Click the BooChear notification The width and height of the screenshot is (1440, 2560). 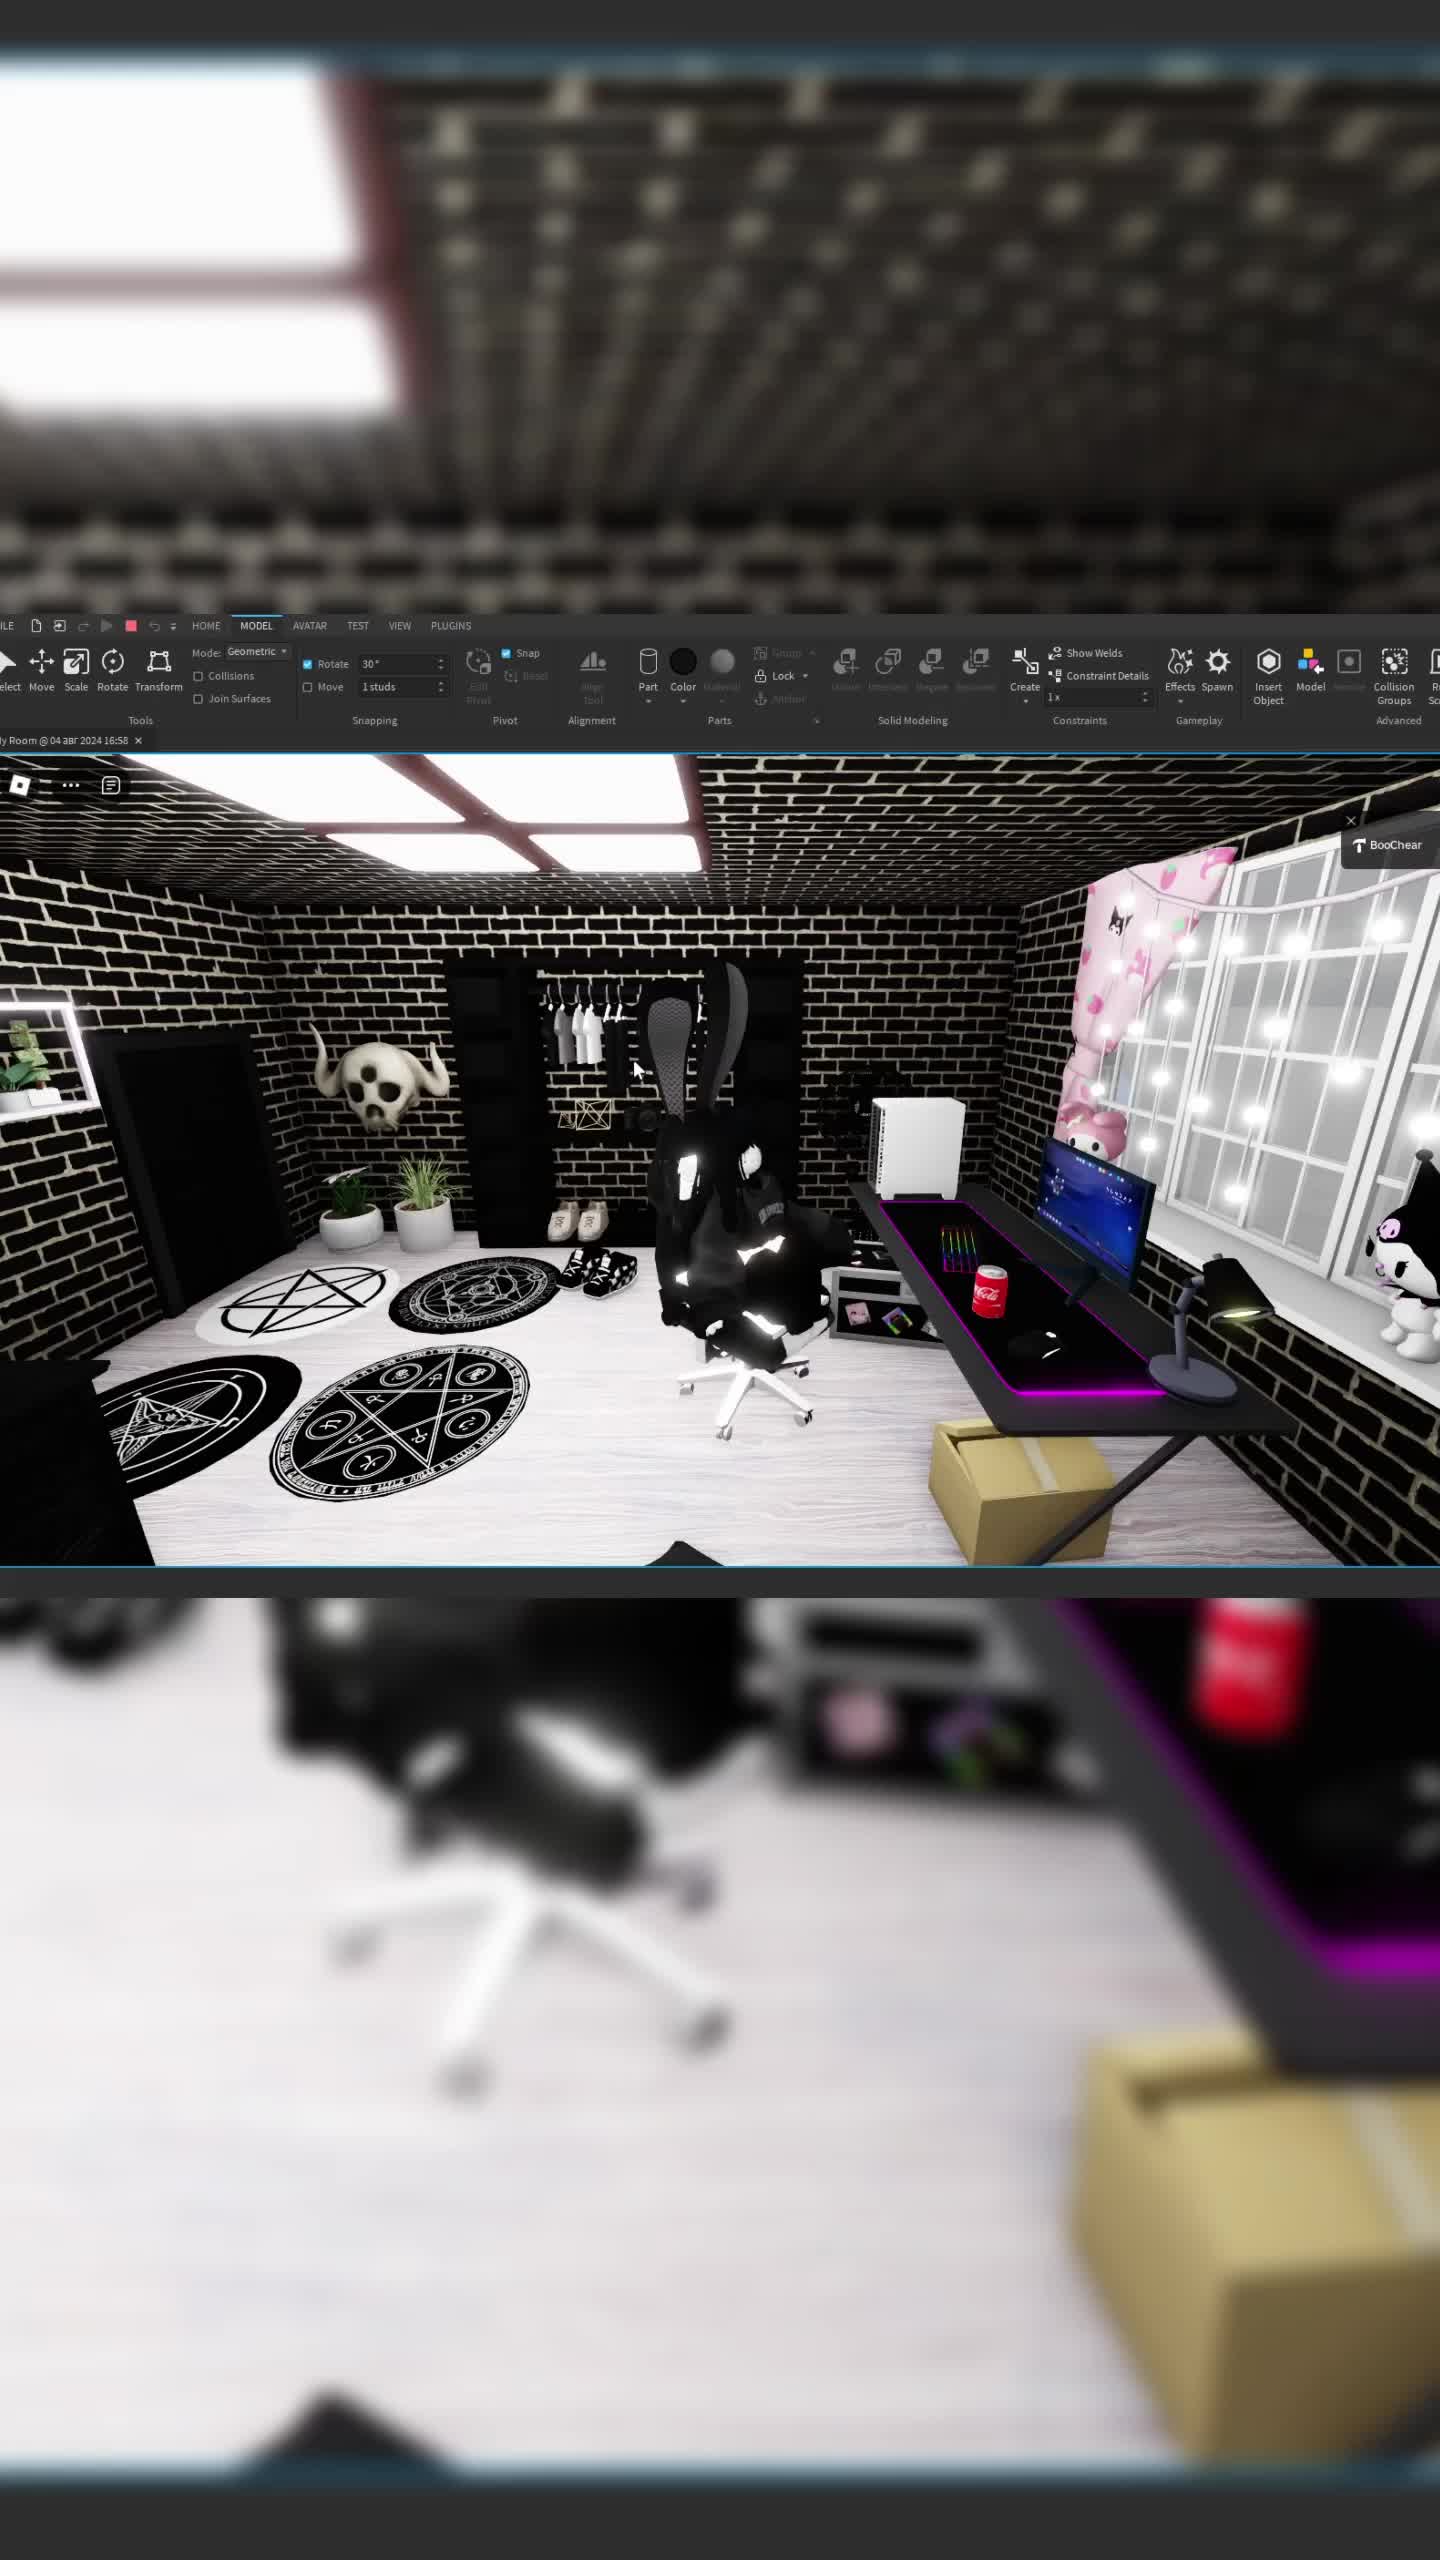pos(1390,846)
